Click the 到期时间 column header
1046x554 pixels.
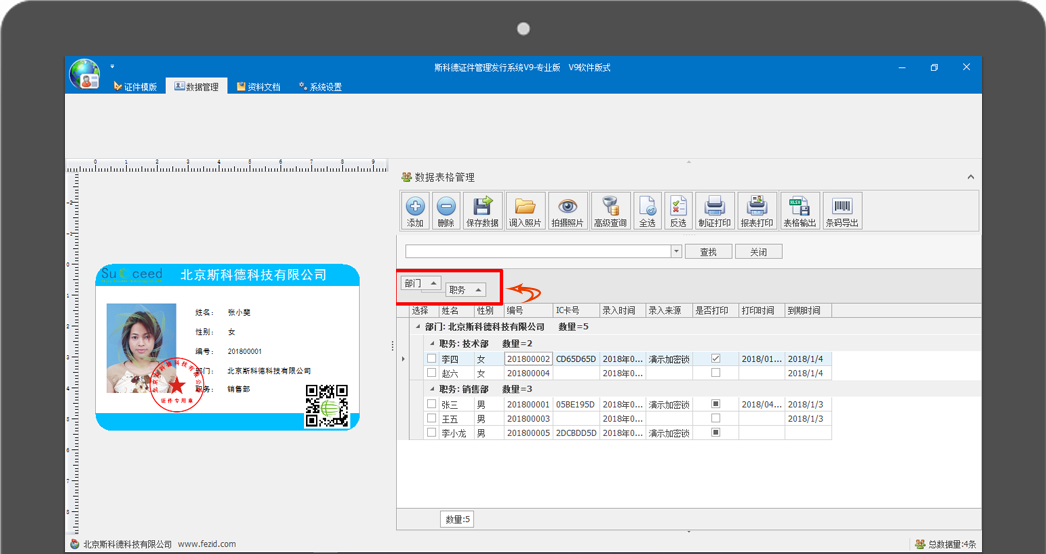tap(808, 311)
